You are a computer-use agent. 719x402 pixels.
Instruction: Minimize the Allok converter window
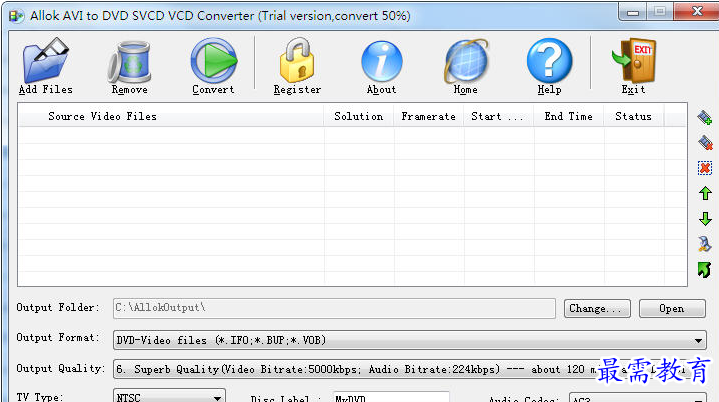(x=633, y=11)
